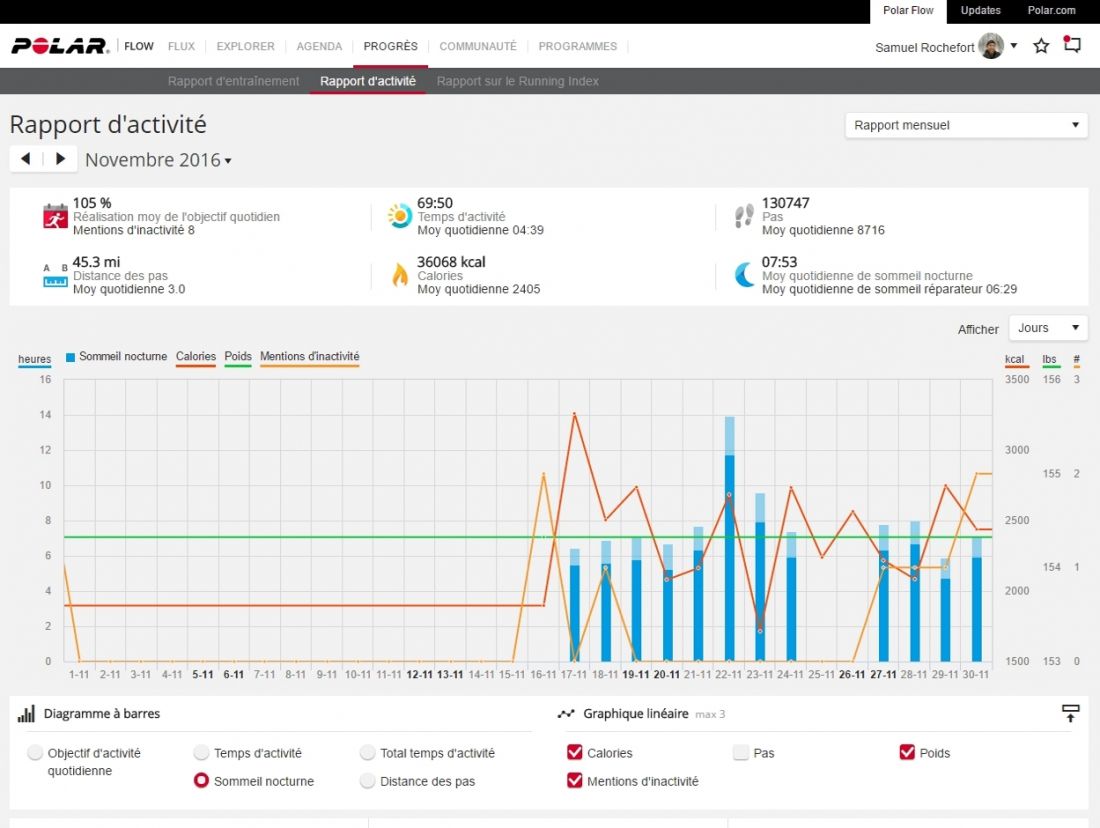Image resolution: width=1100 pixels, height=828 pixels.
Task: Open favorites star icon
Action: 1041,46
